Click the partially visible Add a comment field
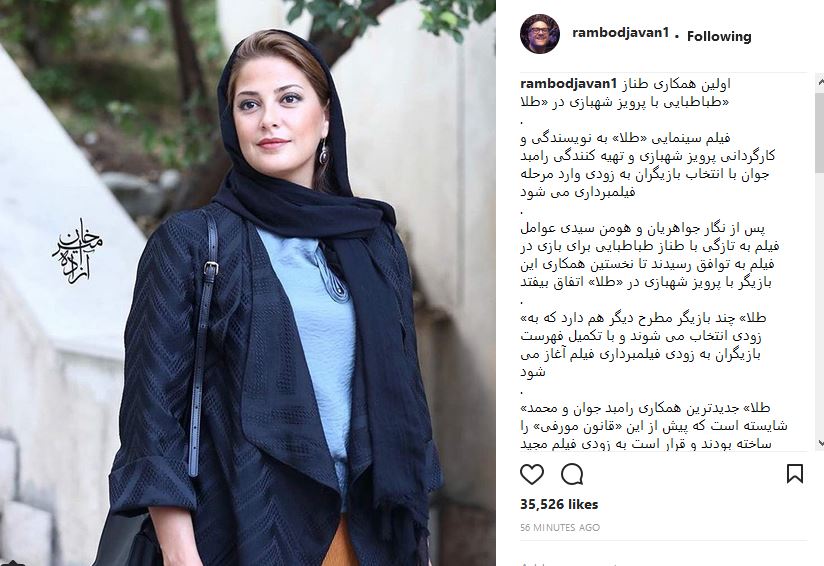This screenshot has height=566, width=824. point(663,562)
